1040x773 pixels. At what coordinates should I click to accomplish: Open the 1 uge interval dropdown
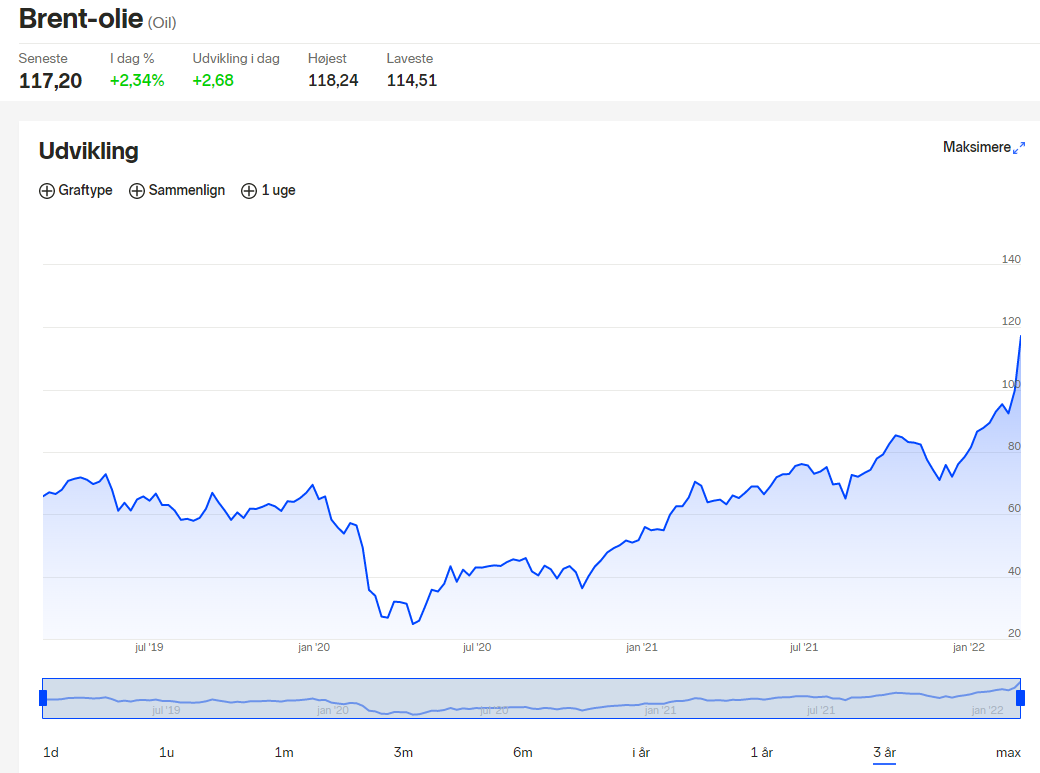pyautogui.click(x=268, y=190)
